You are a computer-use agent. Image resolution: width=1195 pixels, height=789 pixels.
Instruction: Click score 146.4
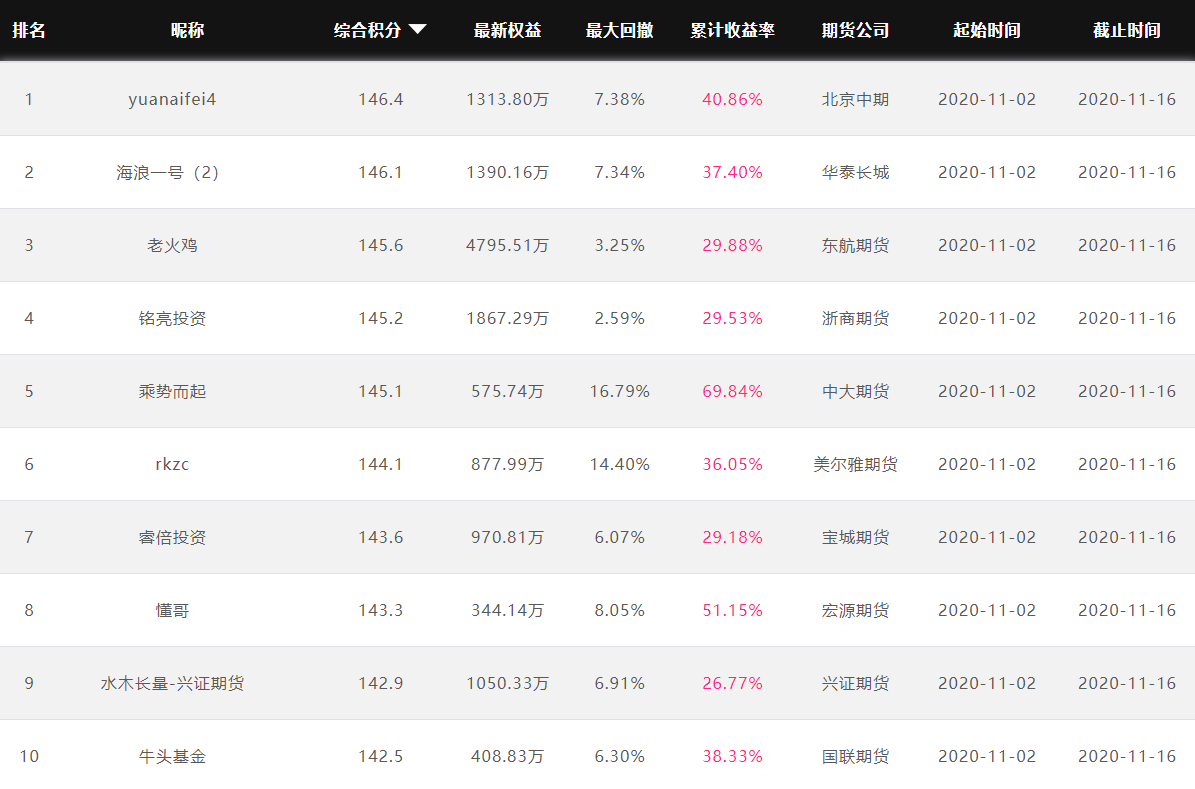click(380, 99)
